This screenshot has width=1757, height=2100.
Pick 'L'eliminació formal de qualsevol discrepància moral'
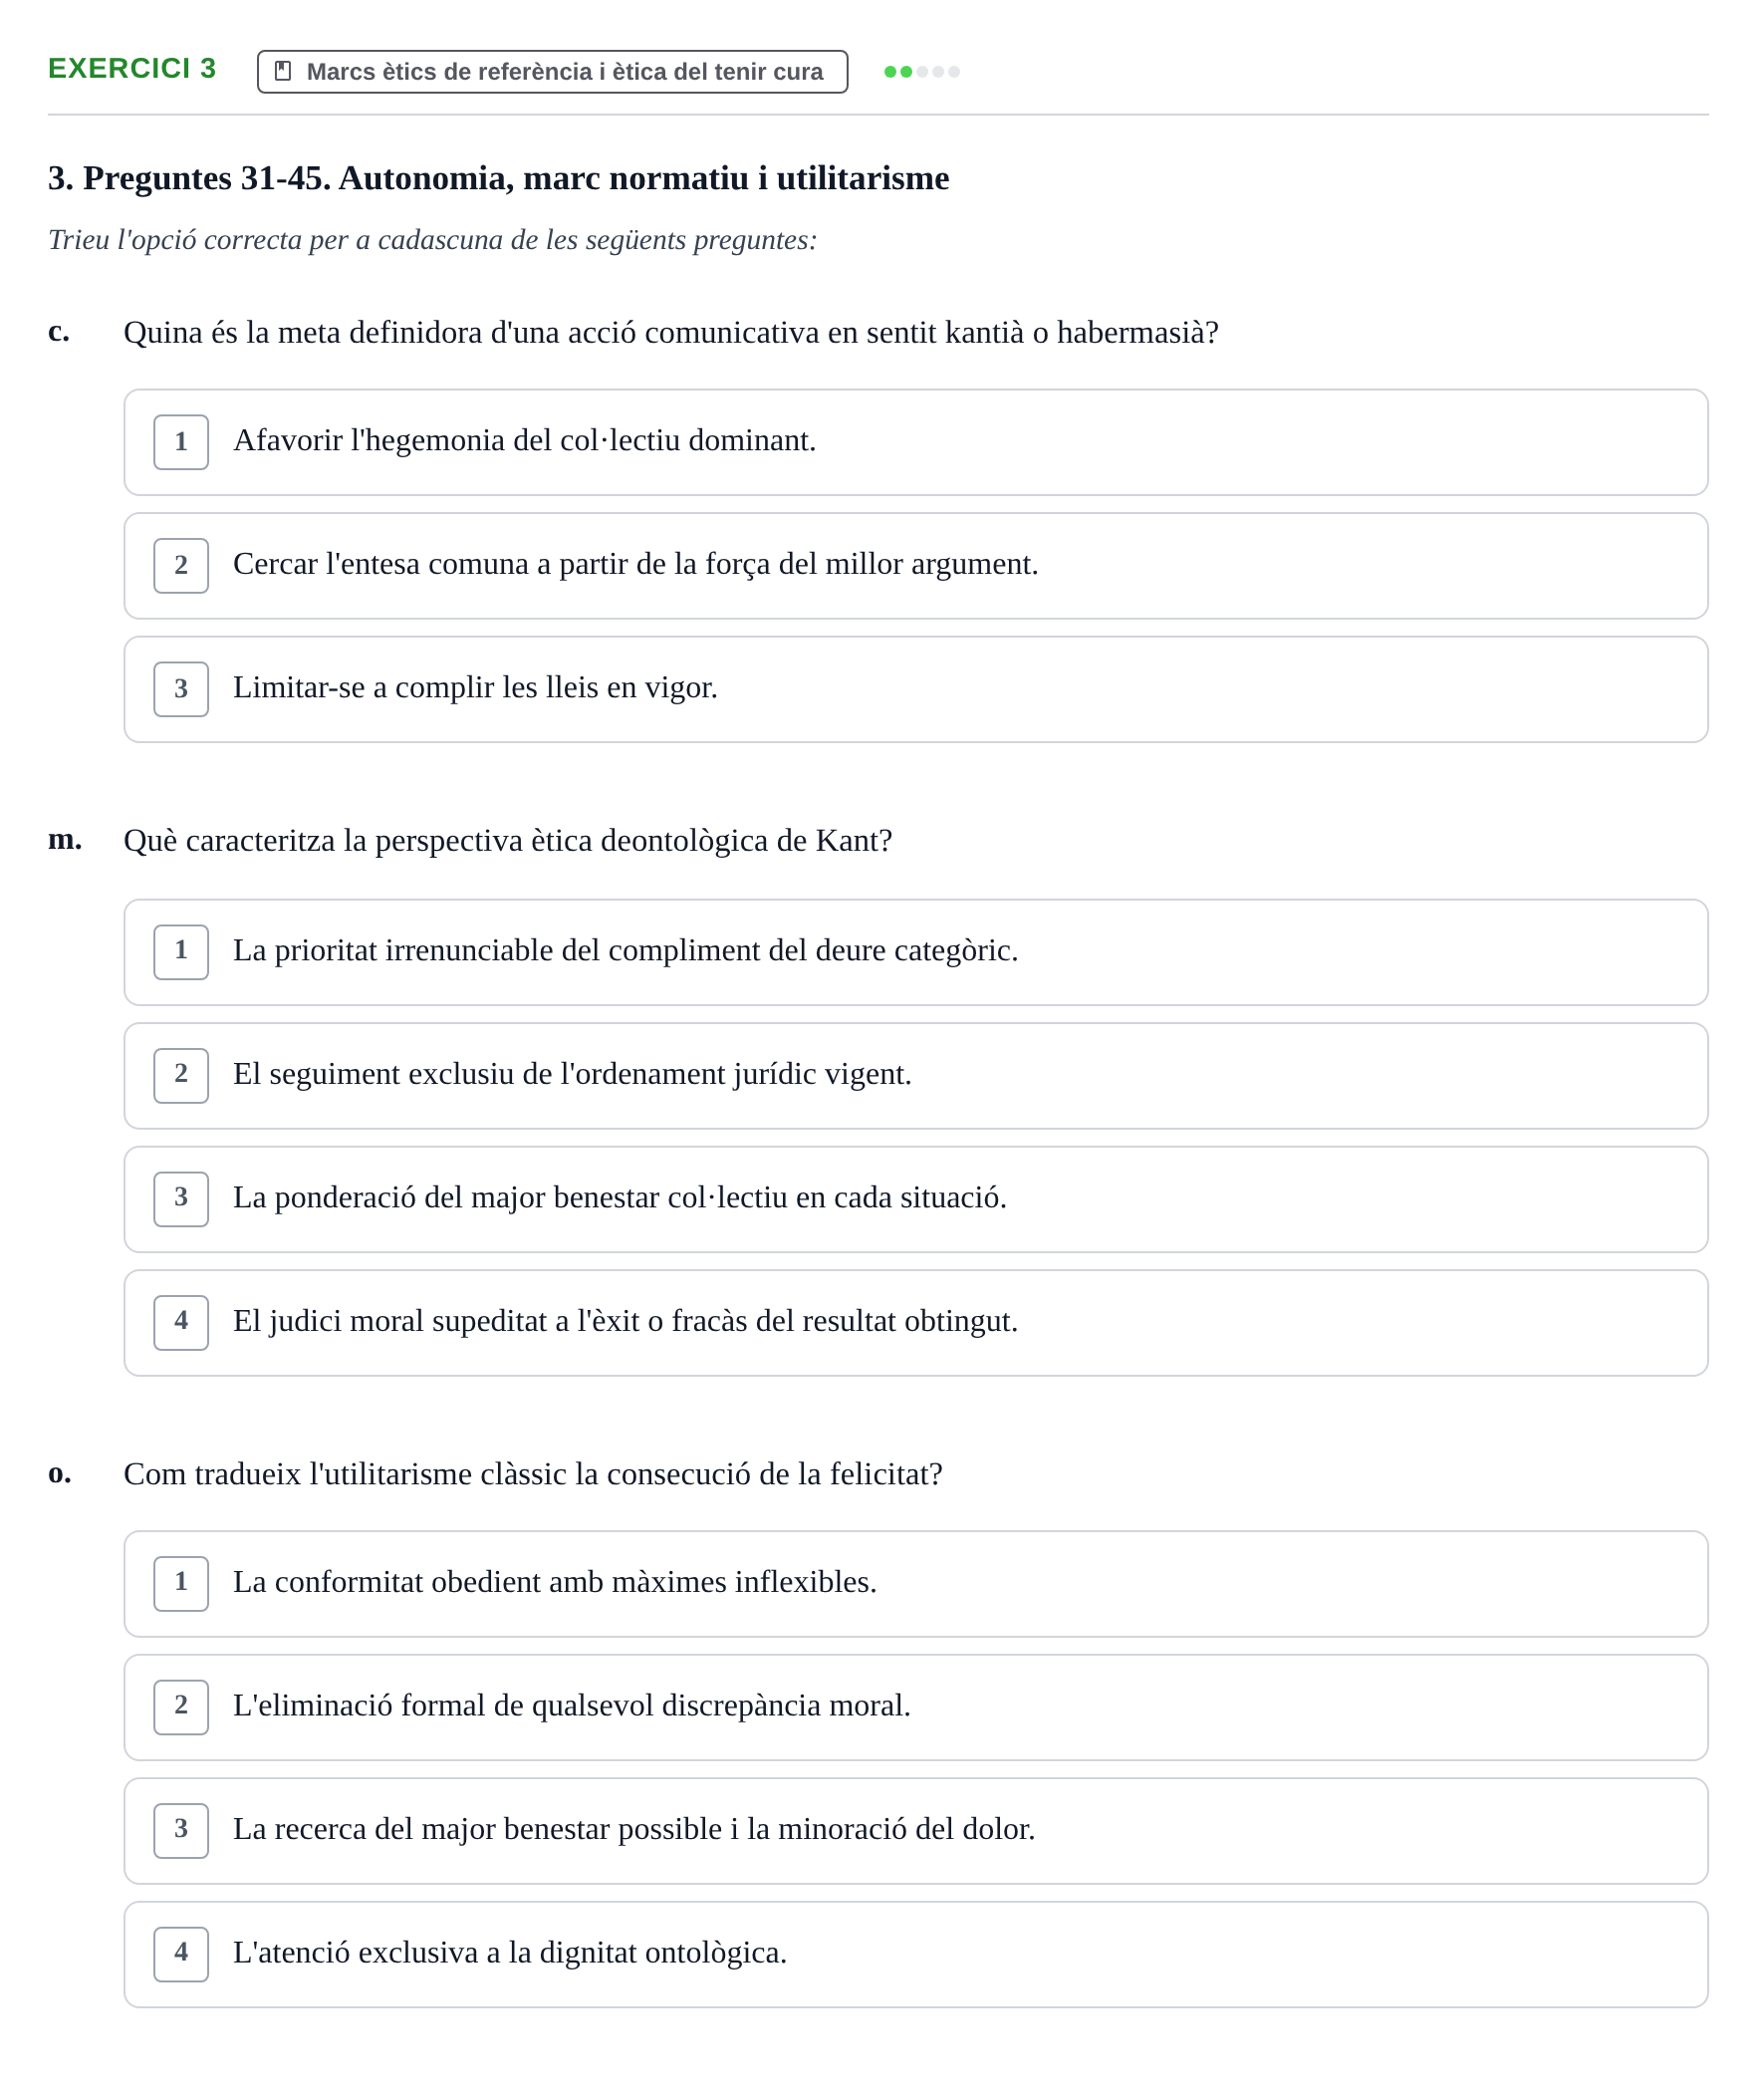[x=915, y=1707]
